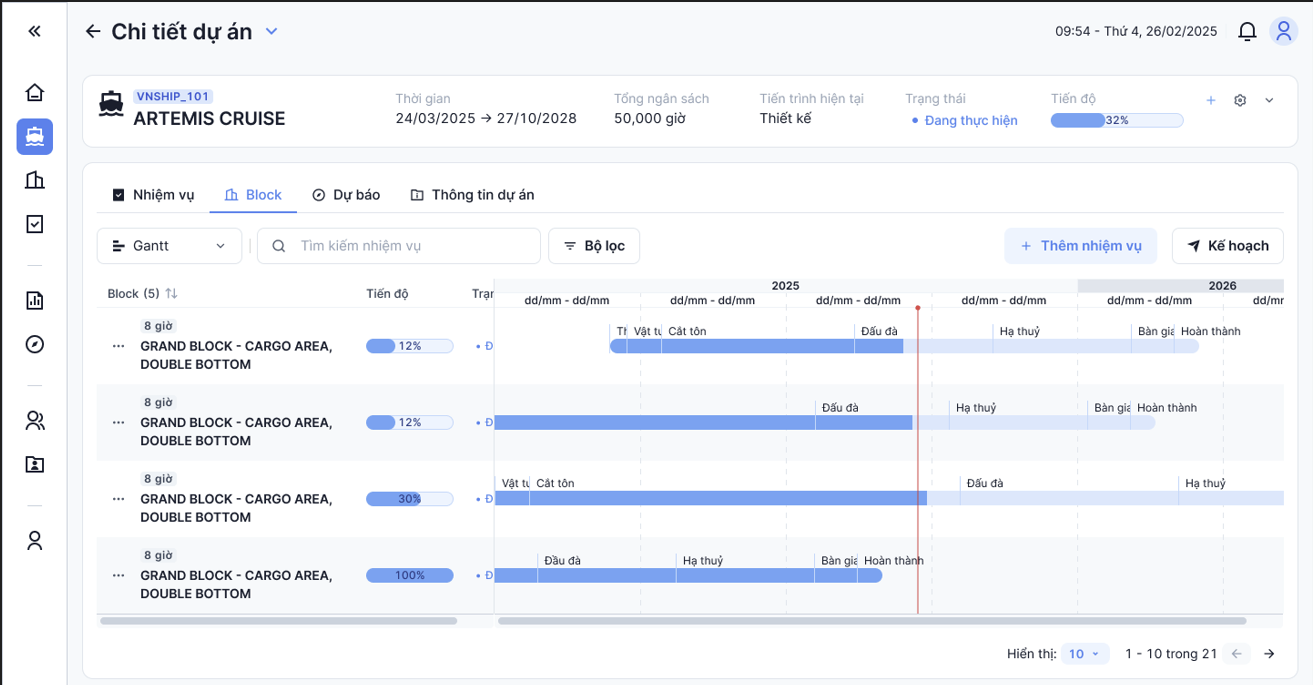The image size is (1313, 685).
Task: Click the project settings gear icon
Action: click(1240, 101)
